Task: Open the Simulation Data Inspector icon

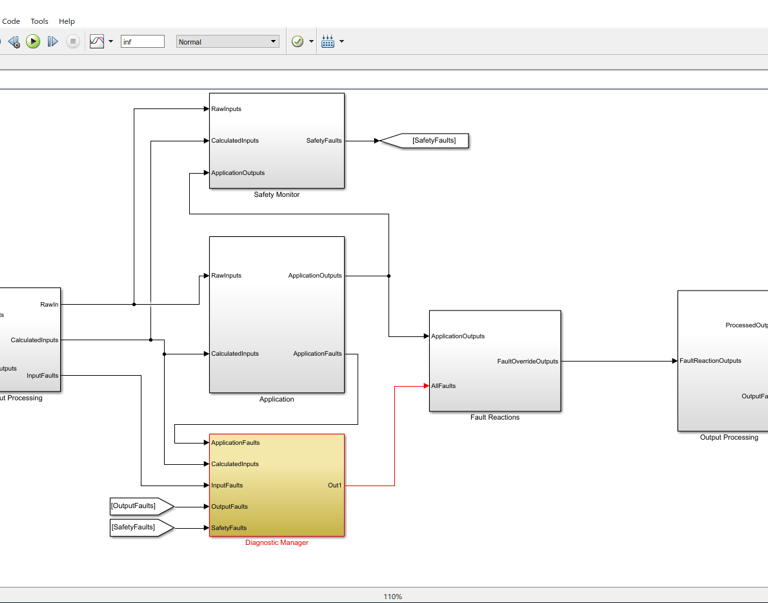Action: 96,42
